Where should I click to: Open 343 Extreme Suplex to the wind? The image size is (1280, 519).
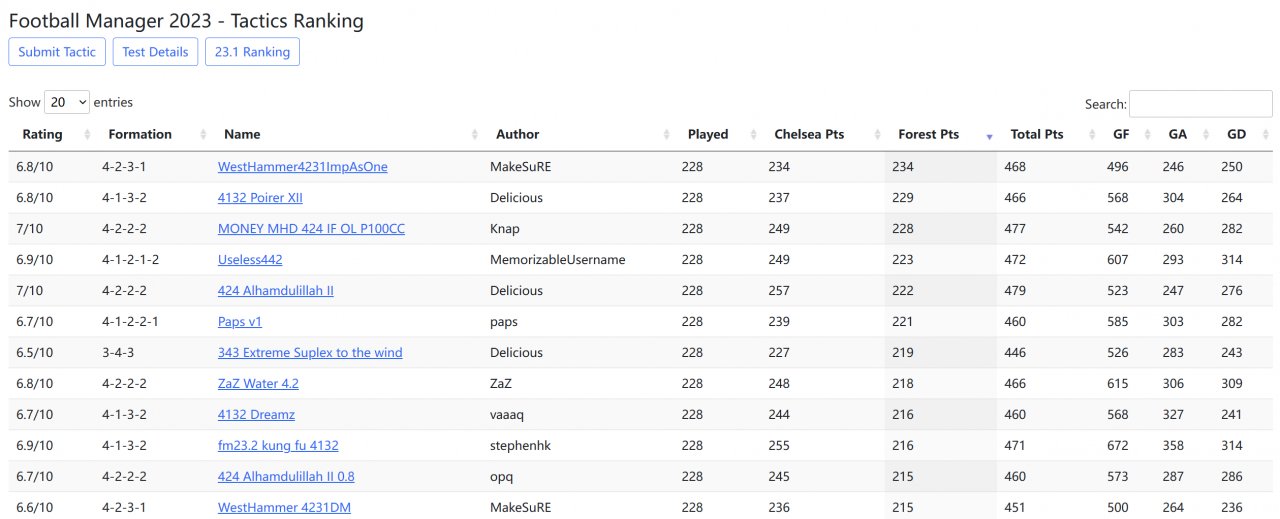tap(310, 353)
